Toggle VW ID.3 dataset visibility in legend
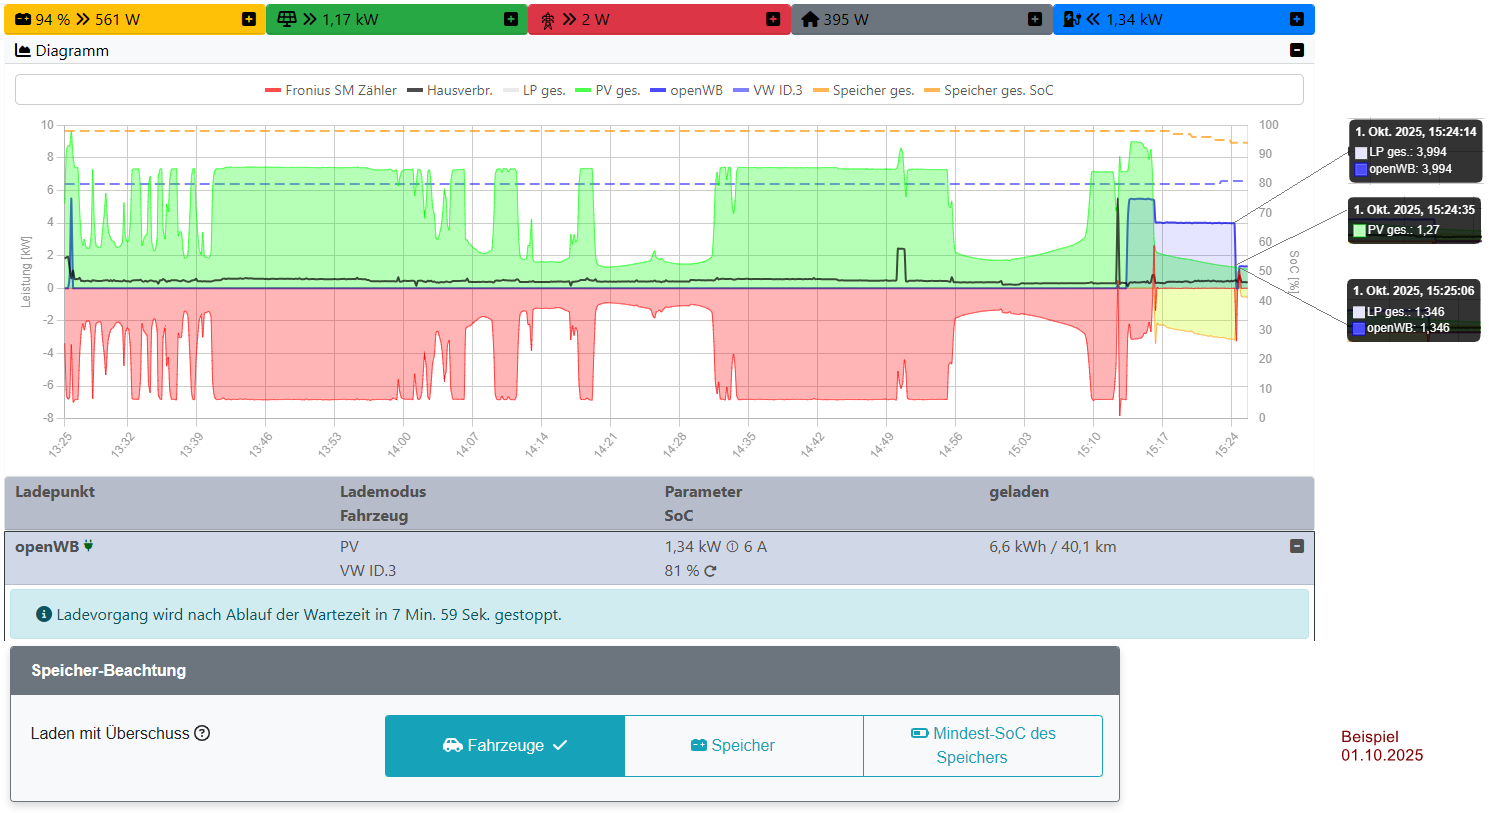 tap(768, 90)
